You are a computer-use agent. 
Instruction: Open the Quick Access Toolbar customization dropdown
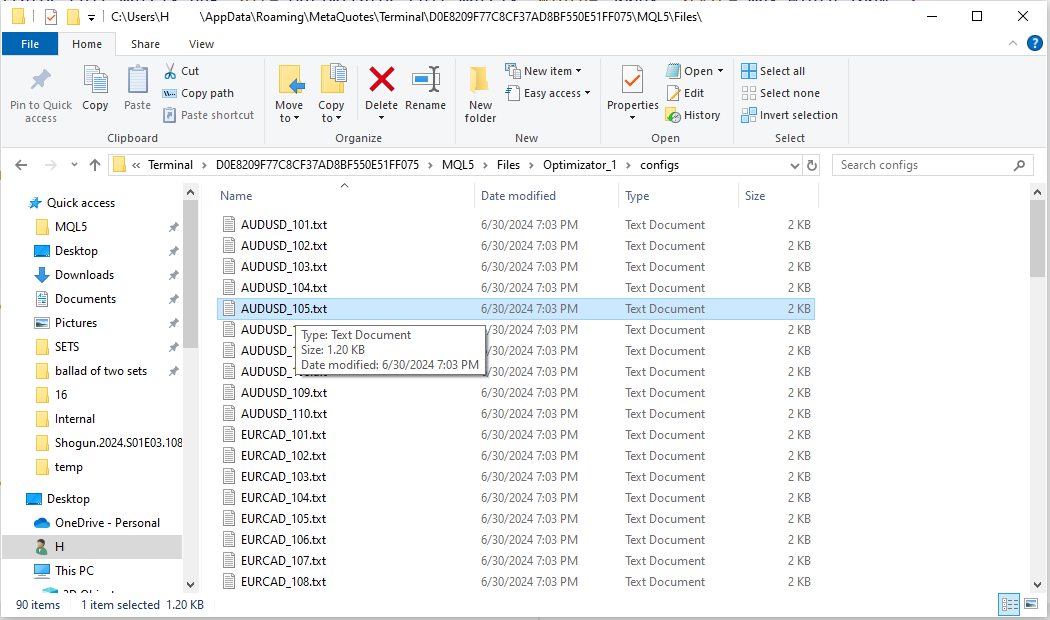[90, 16]
